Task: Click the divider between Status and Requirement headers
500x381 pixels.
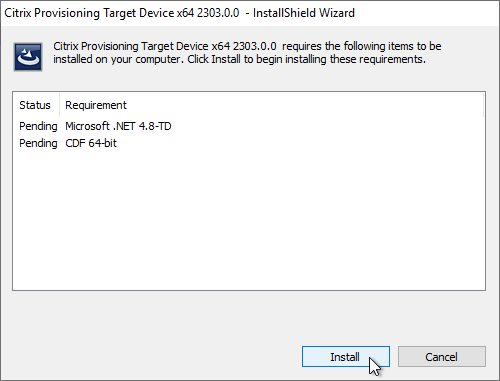Action: (x=60, y=105)
